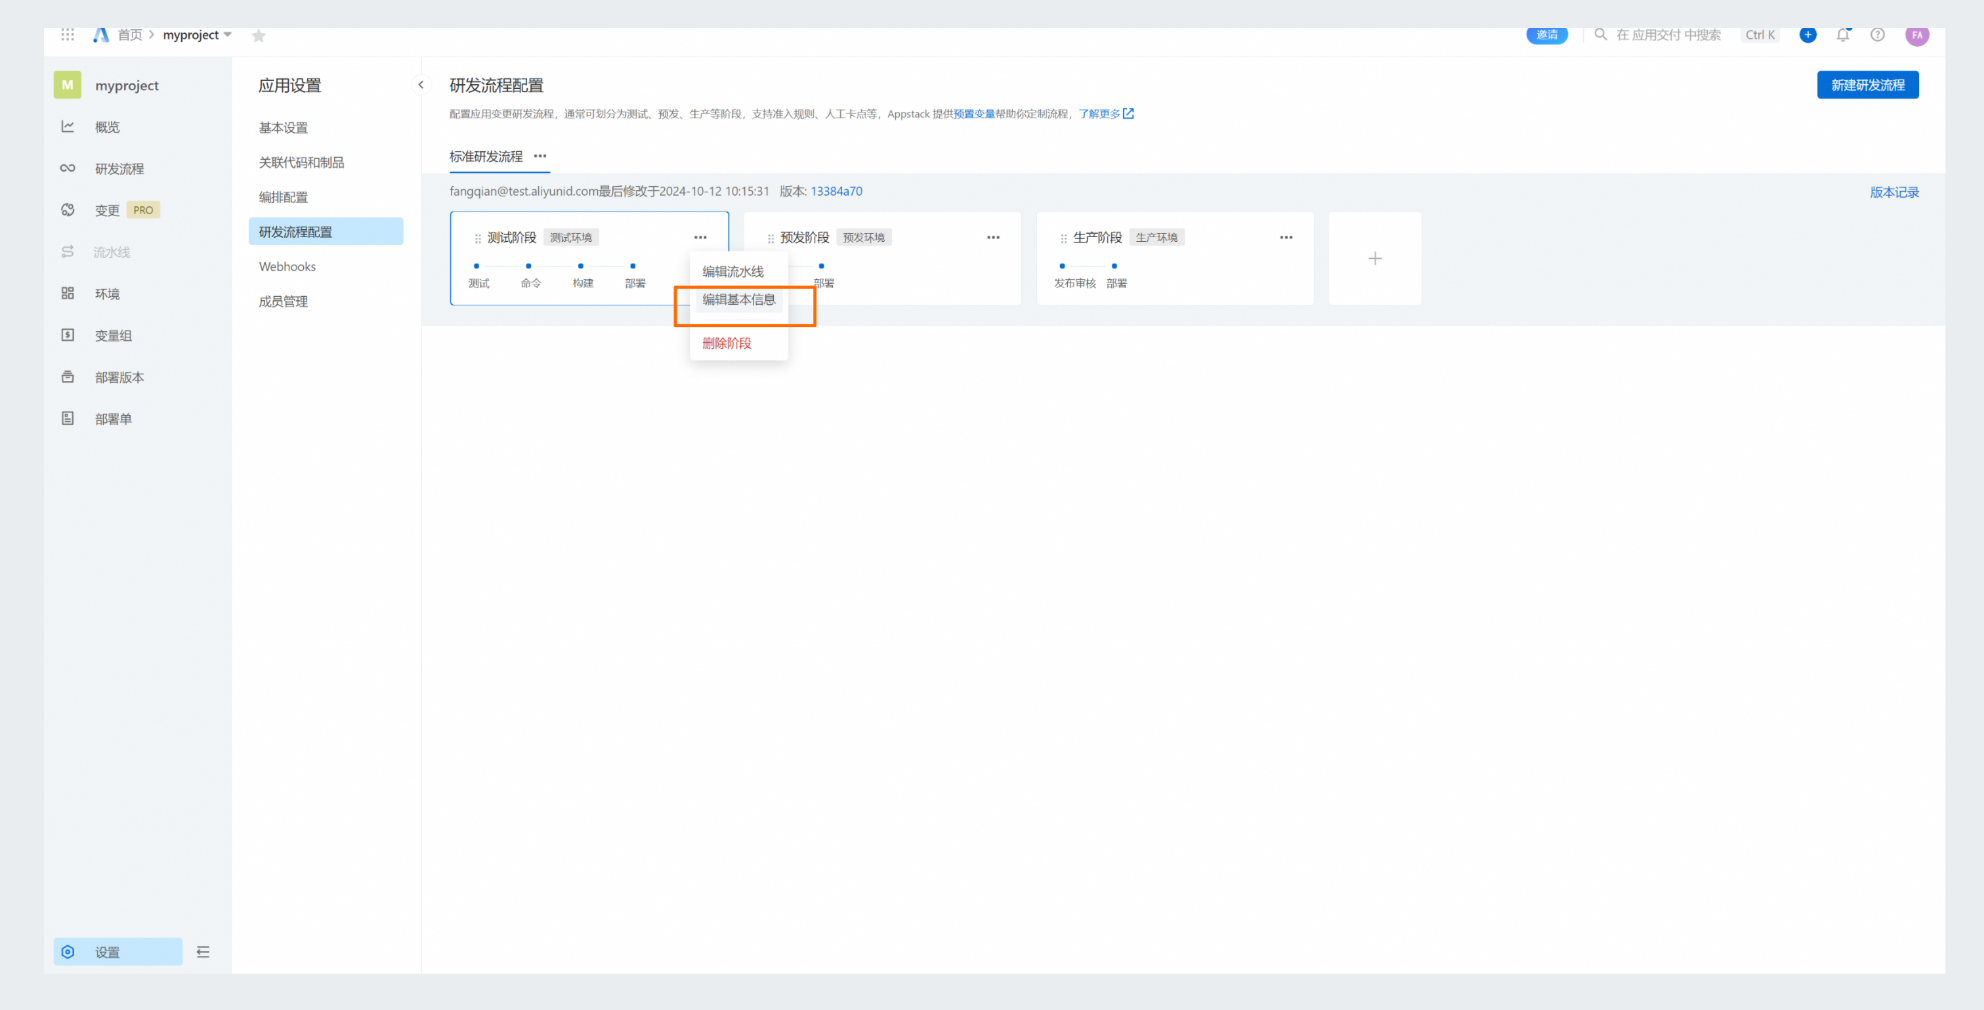Open the FA user avatar menu
Viewport: 1984px width, 1010px height.
coord(1917,35)
